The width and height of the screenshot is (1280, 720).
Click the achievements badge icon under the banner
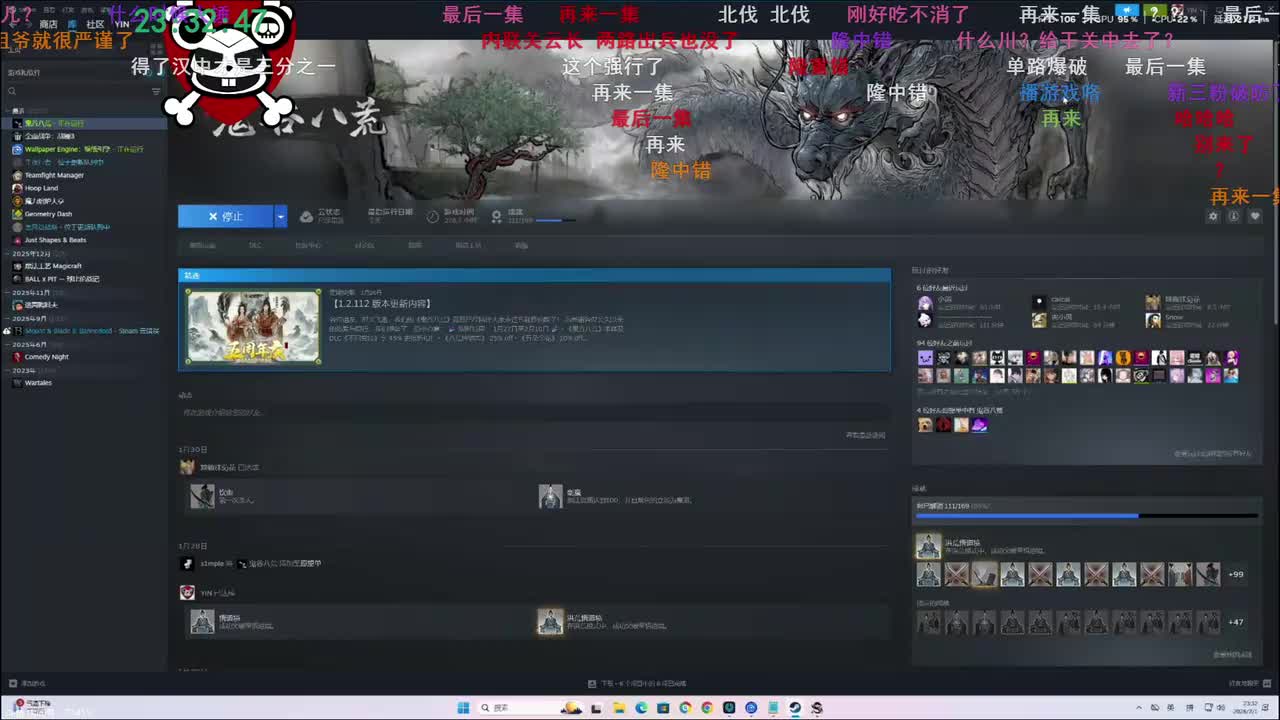[x=496, y=216]
